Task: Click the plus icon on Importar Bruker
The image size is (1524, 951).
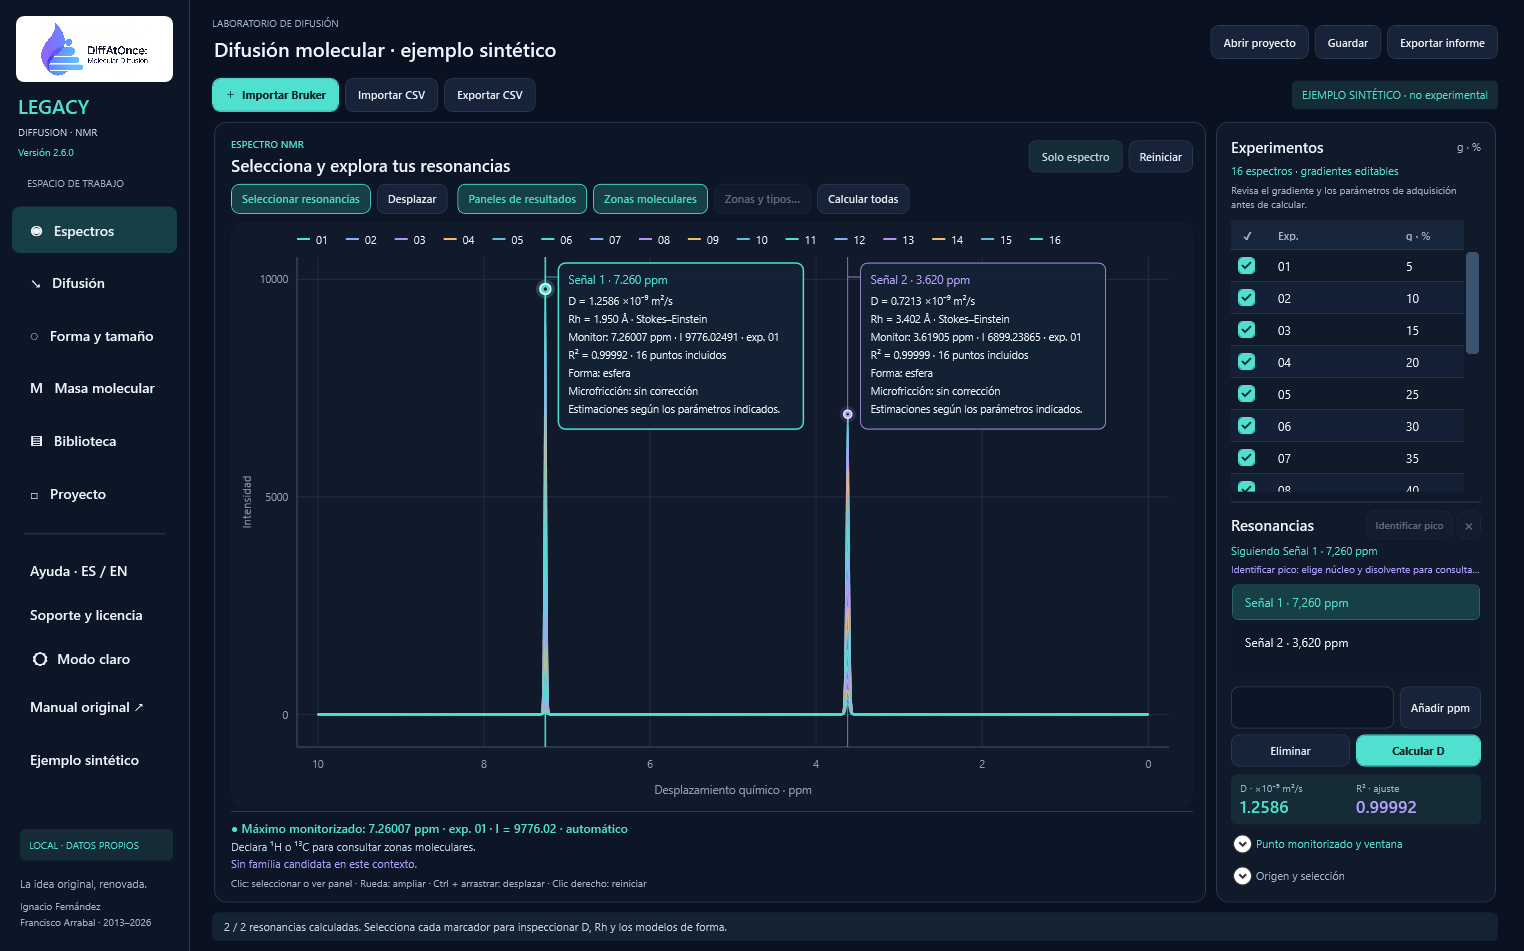Action: point(230,95)
